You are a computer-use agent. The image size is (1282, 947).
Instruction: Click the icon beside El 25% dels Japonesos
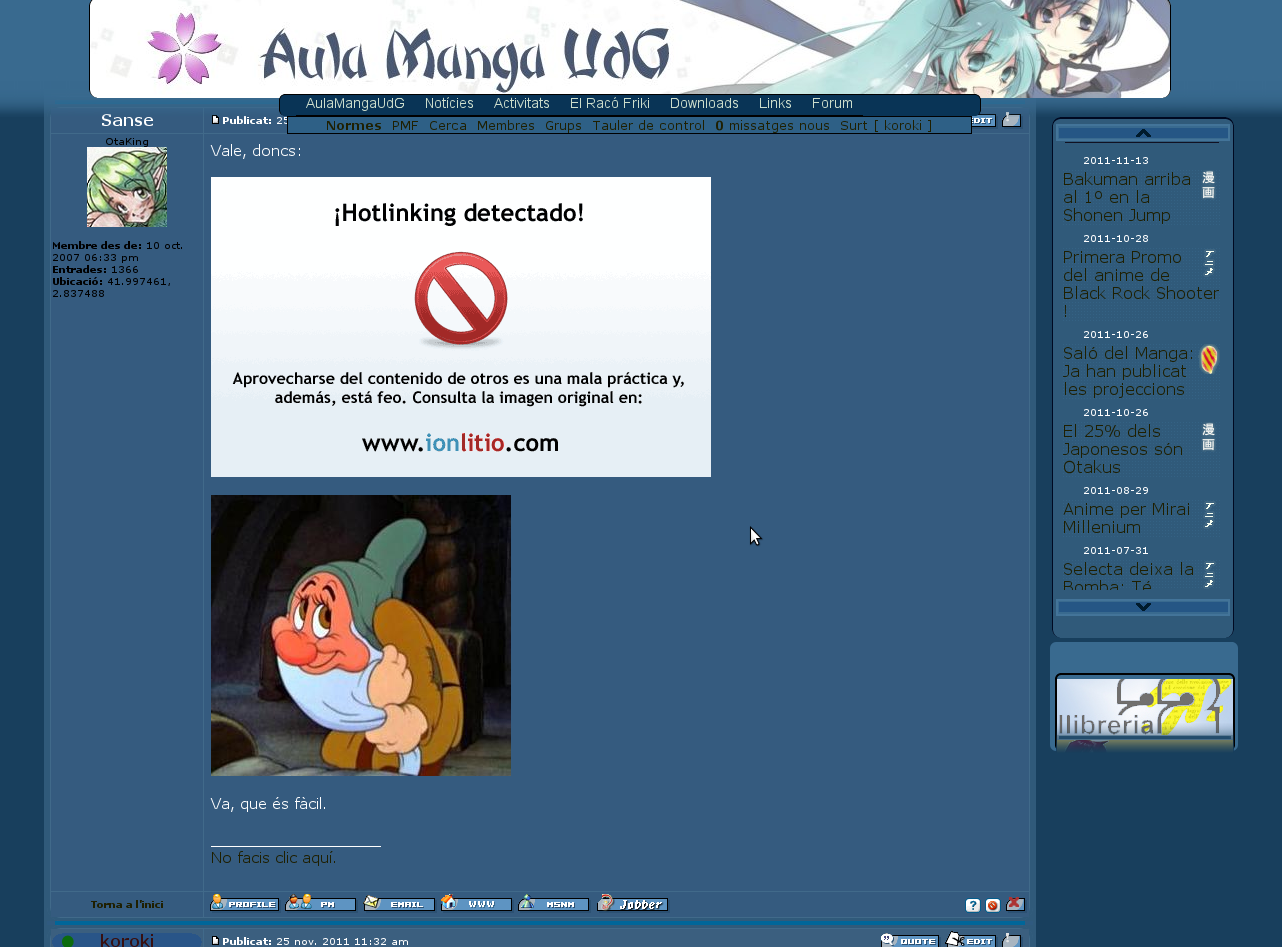[x=1208, y=437]
